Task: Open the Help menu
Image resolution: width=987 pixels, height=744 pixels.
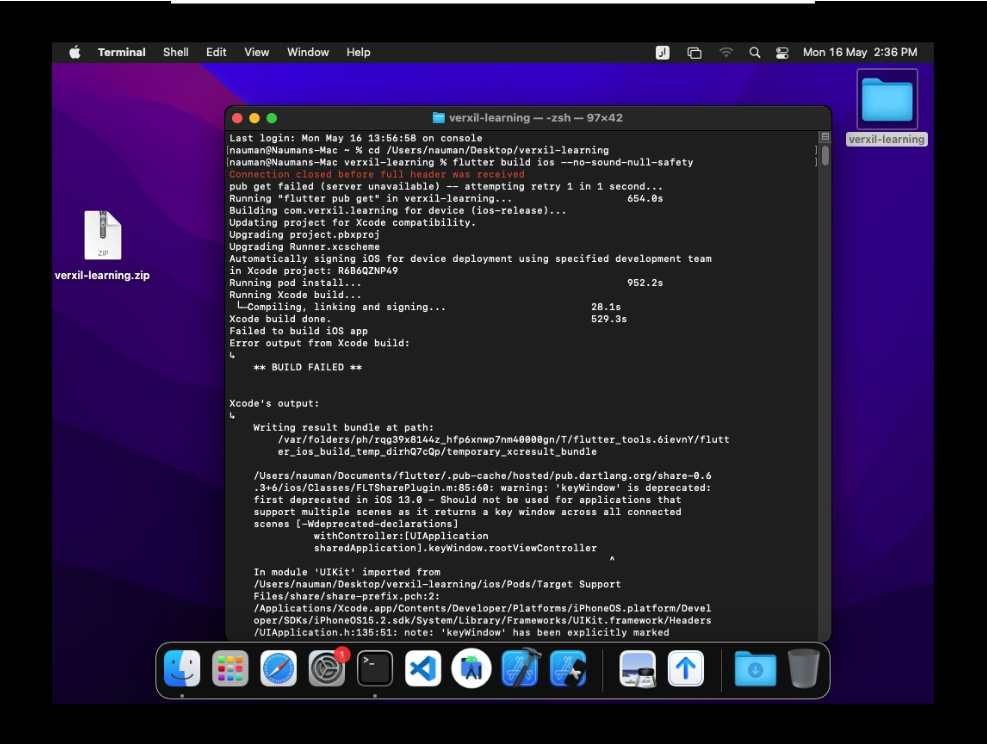Action: [358, 52]
